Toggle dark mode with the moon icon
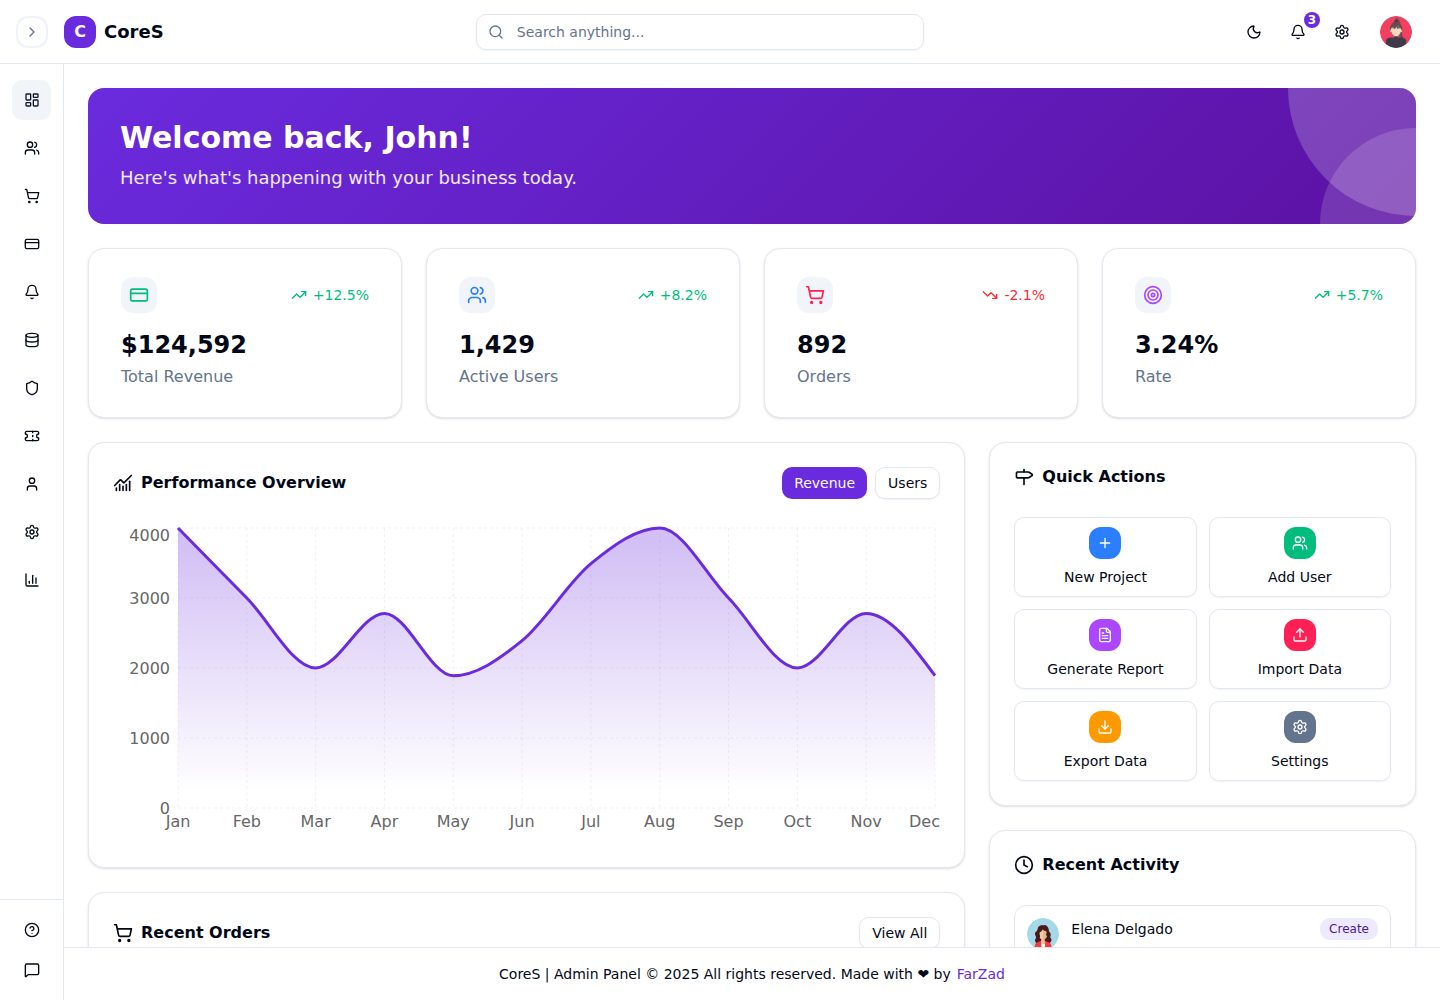This screenshot has height=1000, width=1440. (x=1254, y=32)
